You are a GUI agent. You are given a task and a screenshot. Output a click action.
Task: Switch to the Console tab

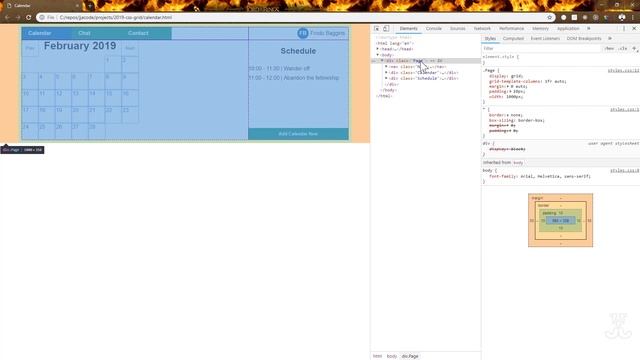coord(433,29)
